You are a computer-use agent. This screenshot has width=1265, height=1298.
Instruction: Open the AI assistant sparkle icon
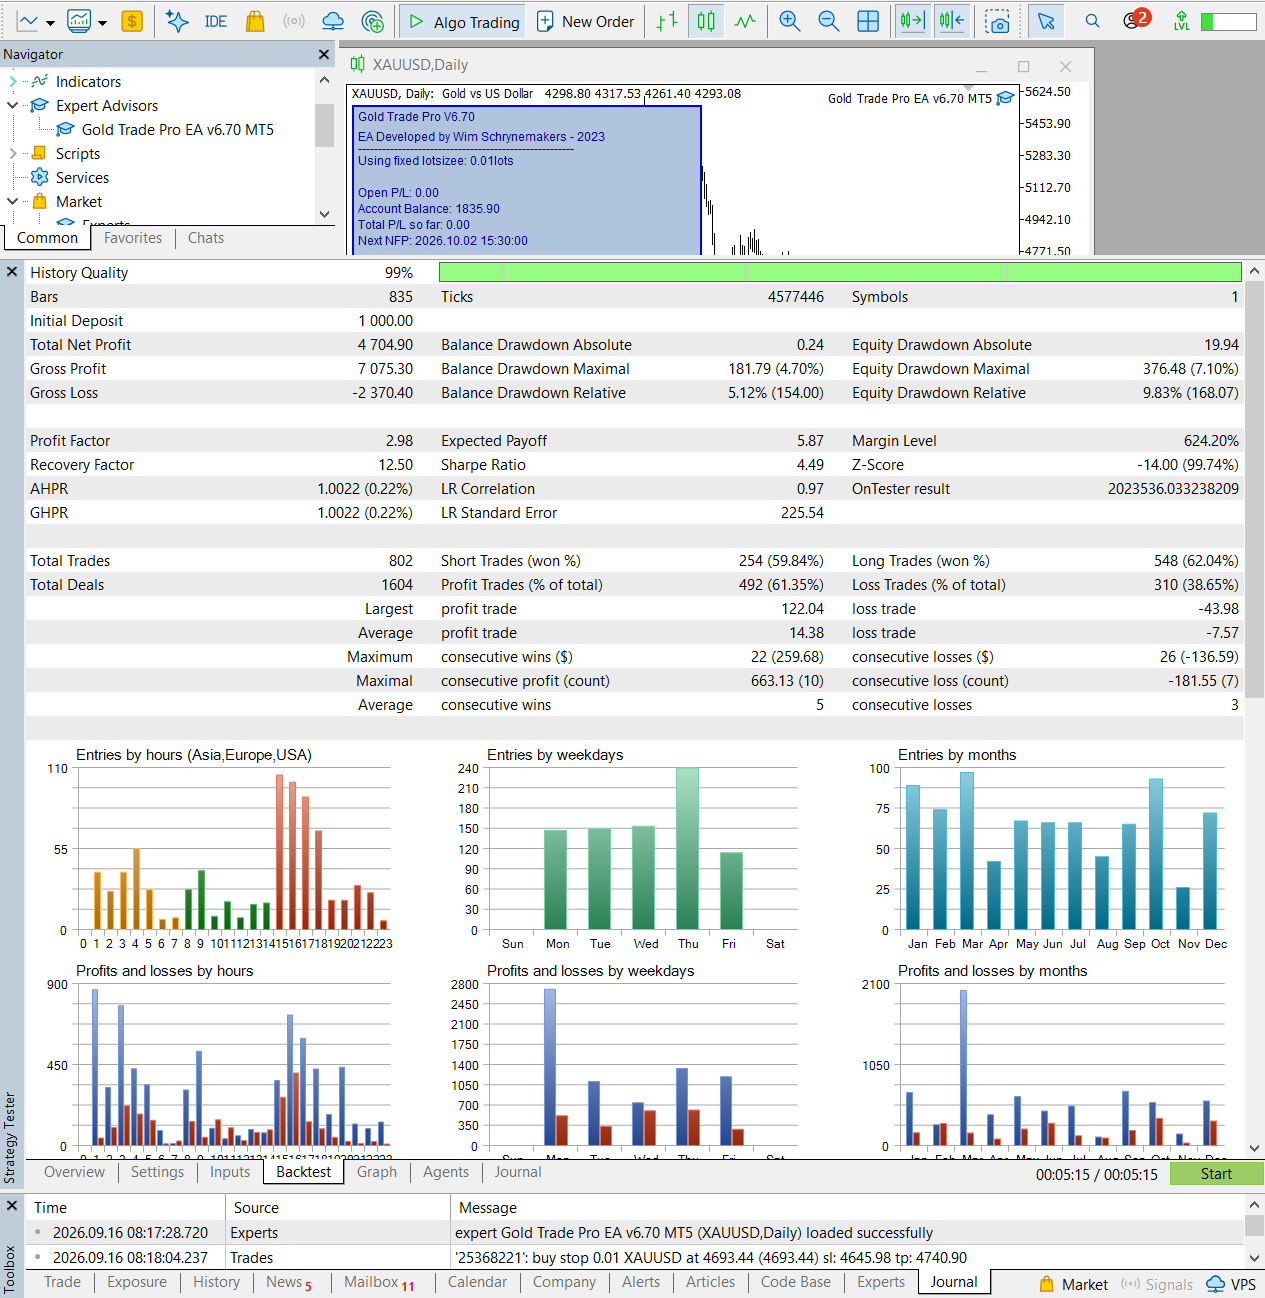point(177,21)
